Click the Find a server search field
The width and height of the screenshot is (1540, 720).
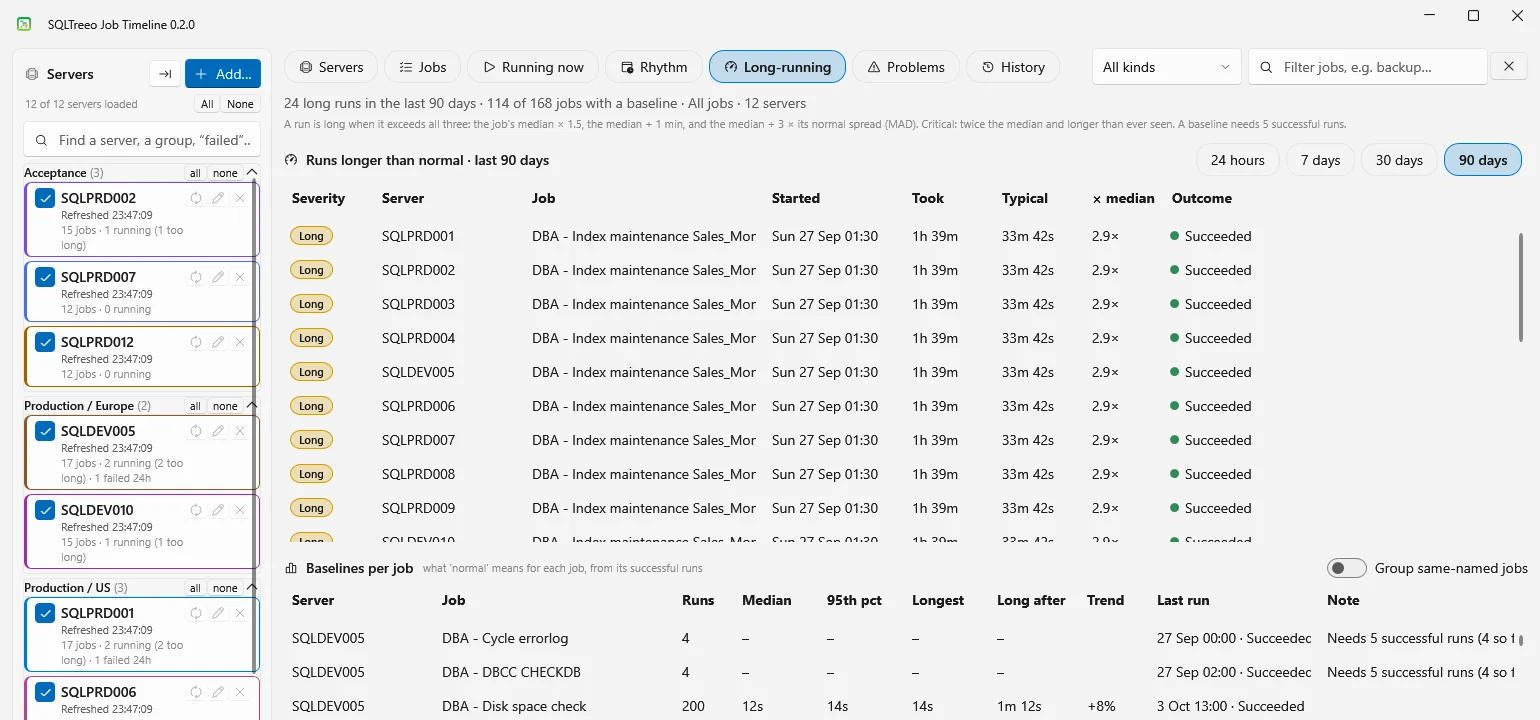143,141
